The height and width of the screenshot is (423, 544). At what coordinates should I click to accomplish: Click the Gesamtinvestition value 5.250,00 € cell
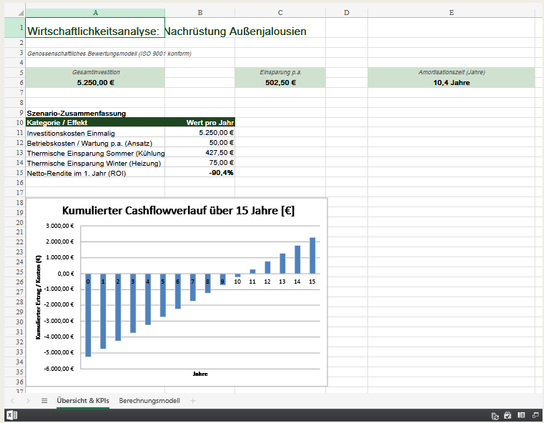tap(95, 83)
